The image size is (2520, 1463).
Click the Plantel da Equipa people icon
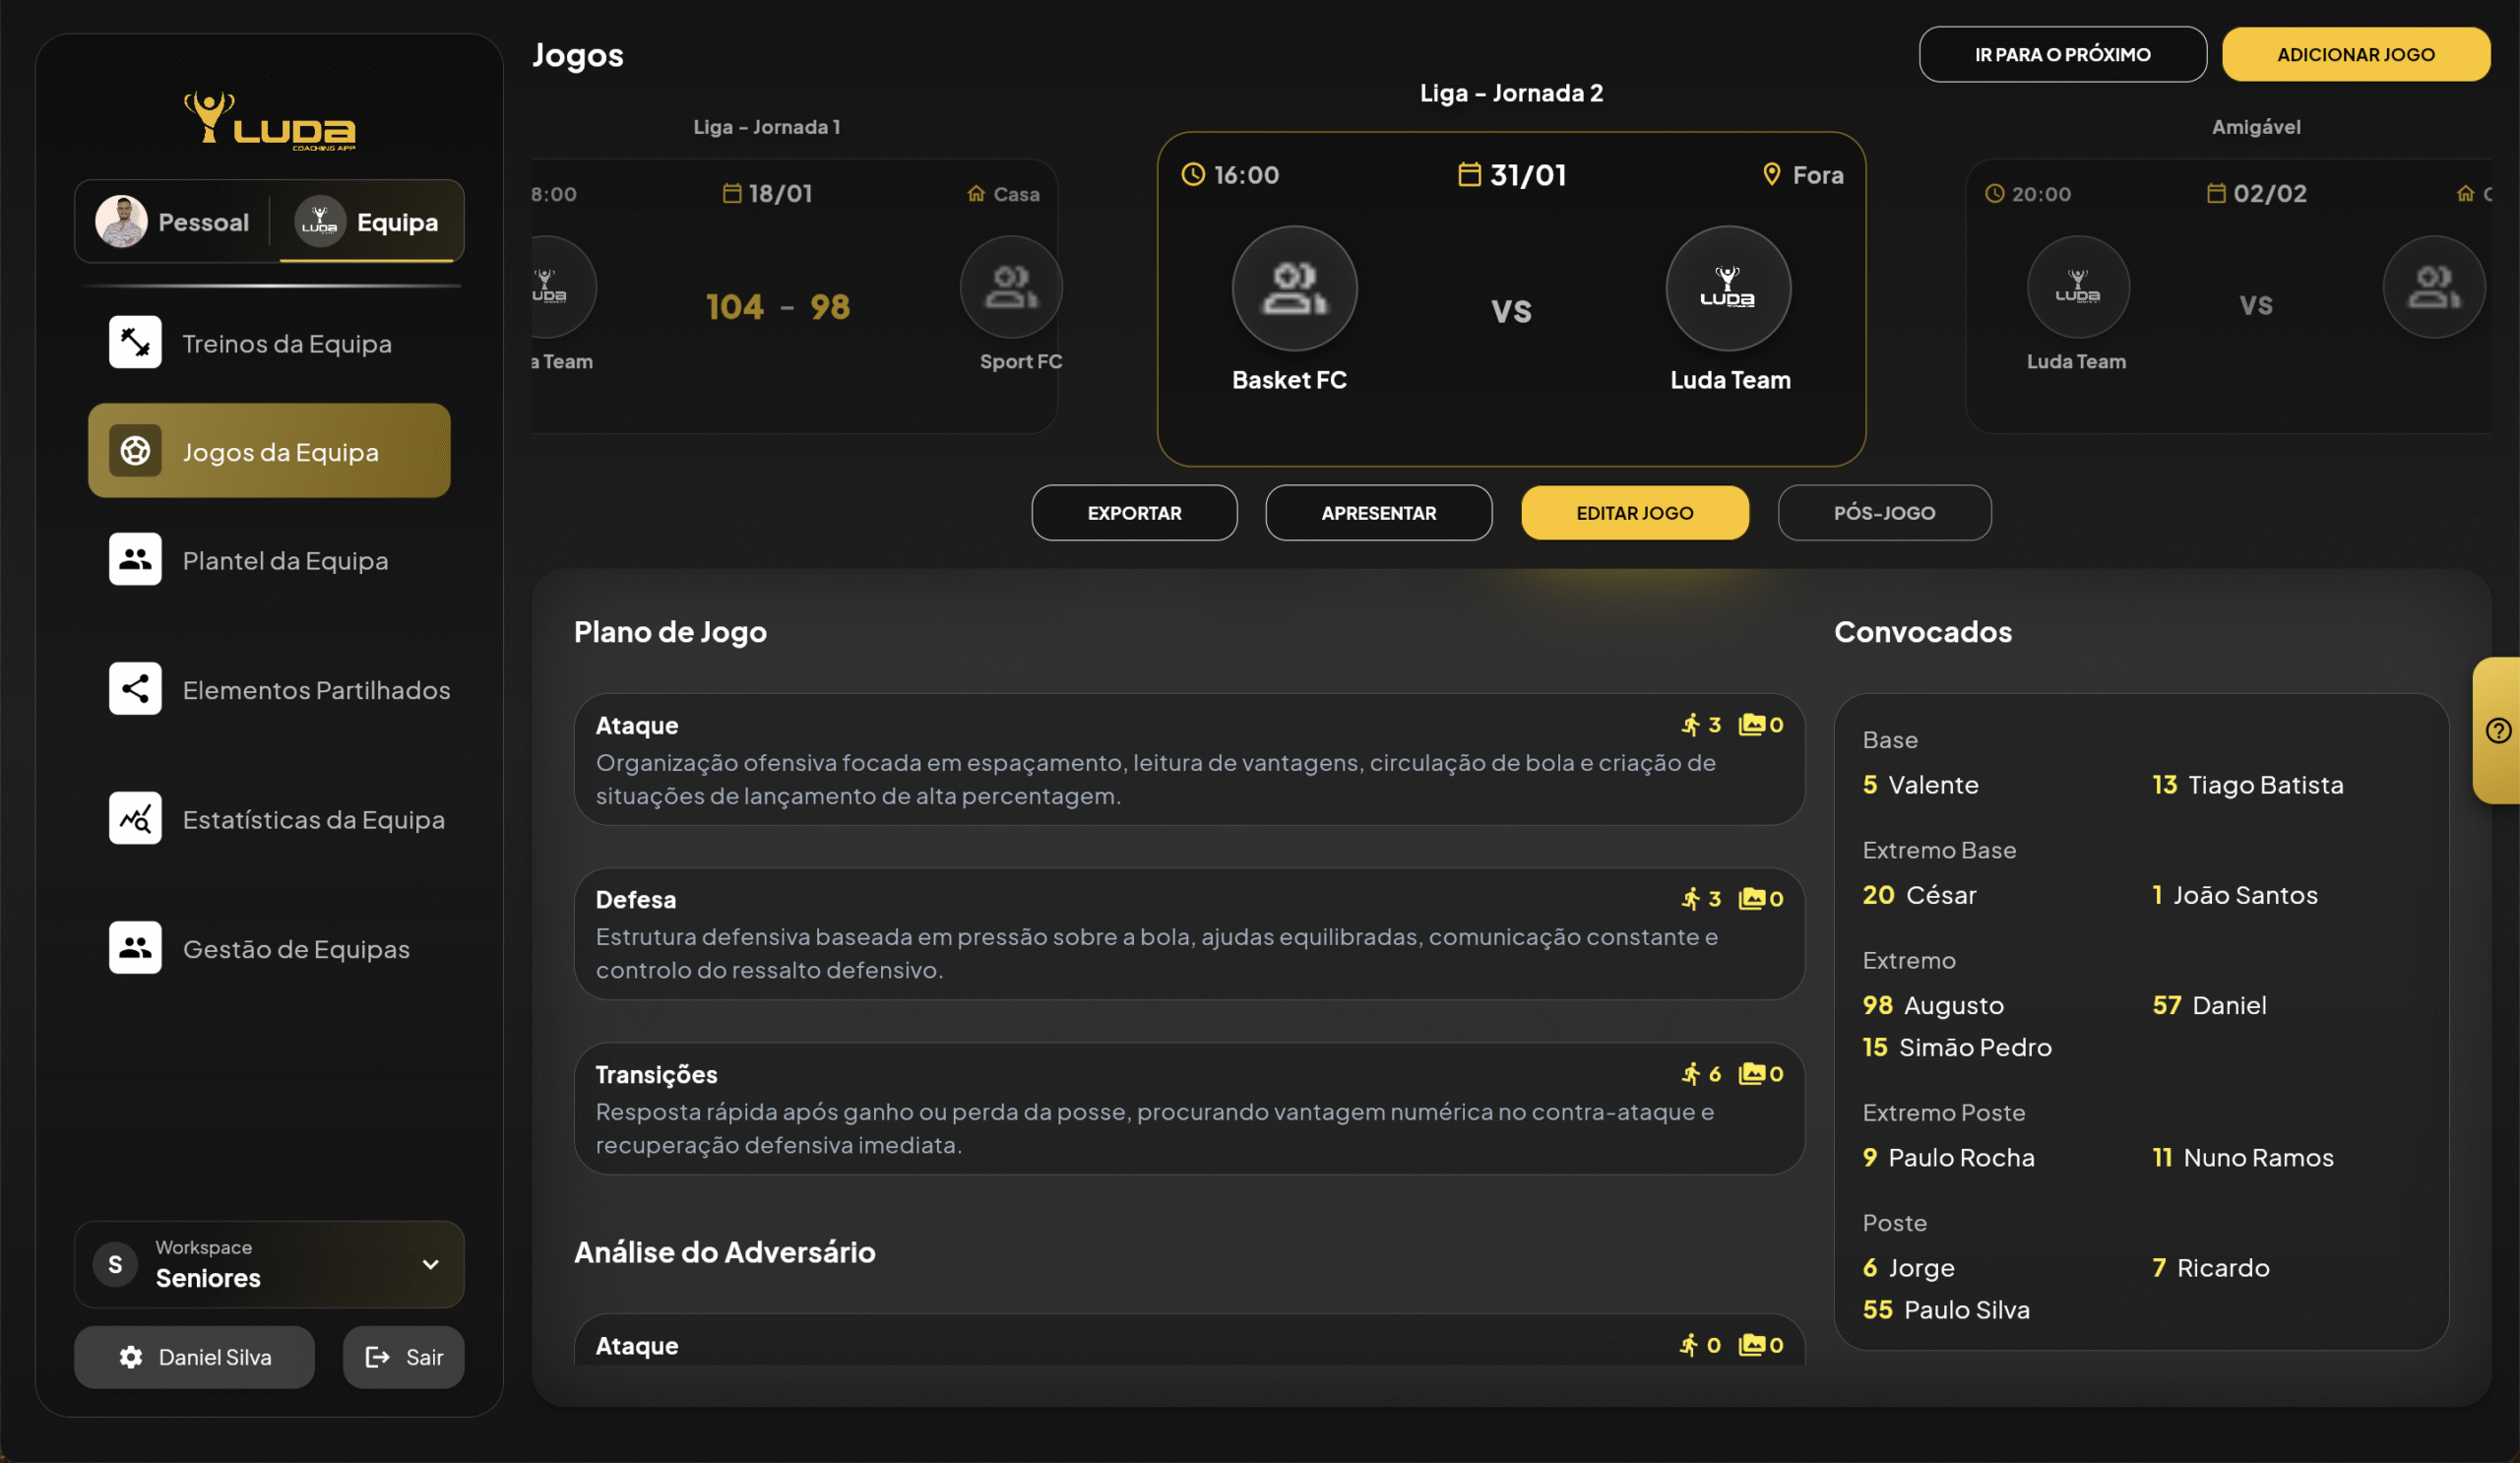coord(135,560)
